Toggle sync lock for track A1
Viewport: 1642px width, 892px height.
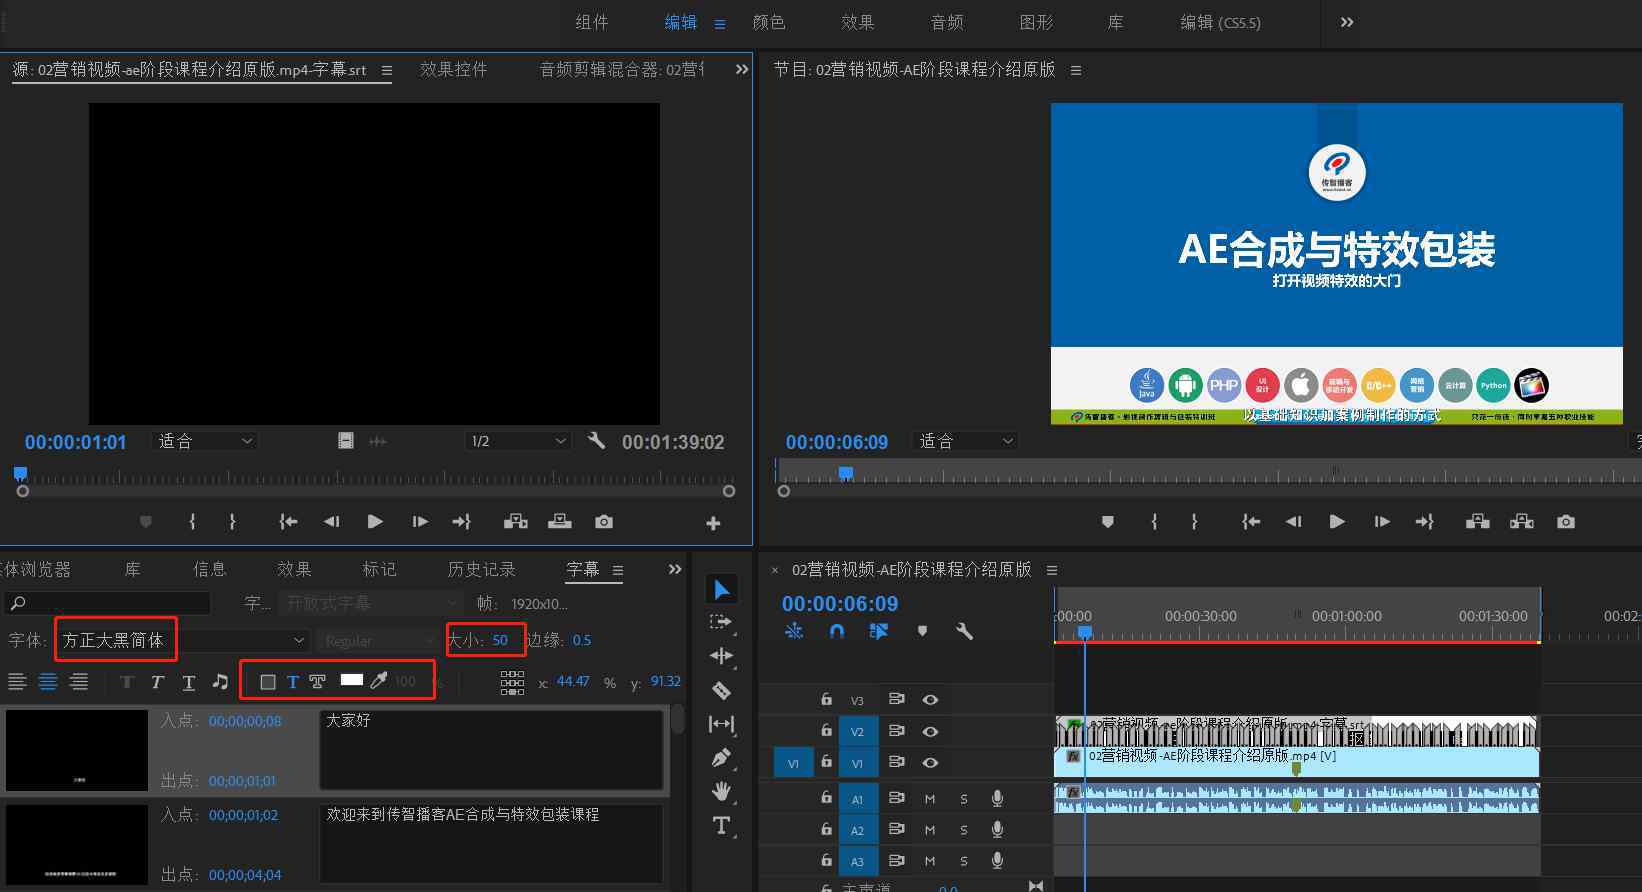tap(896, 799)
